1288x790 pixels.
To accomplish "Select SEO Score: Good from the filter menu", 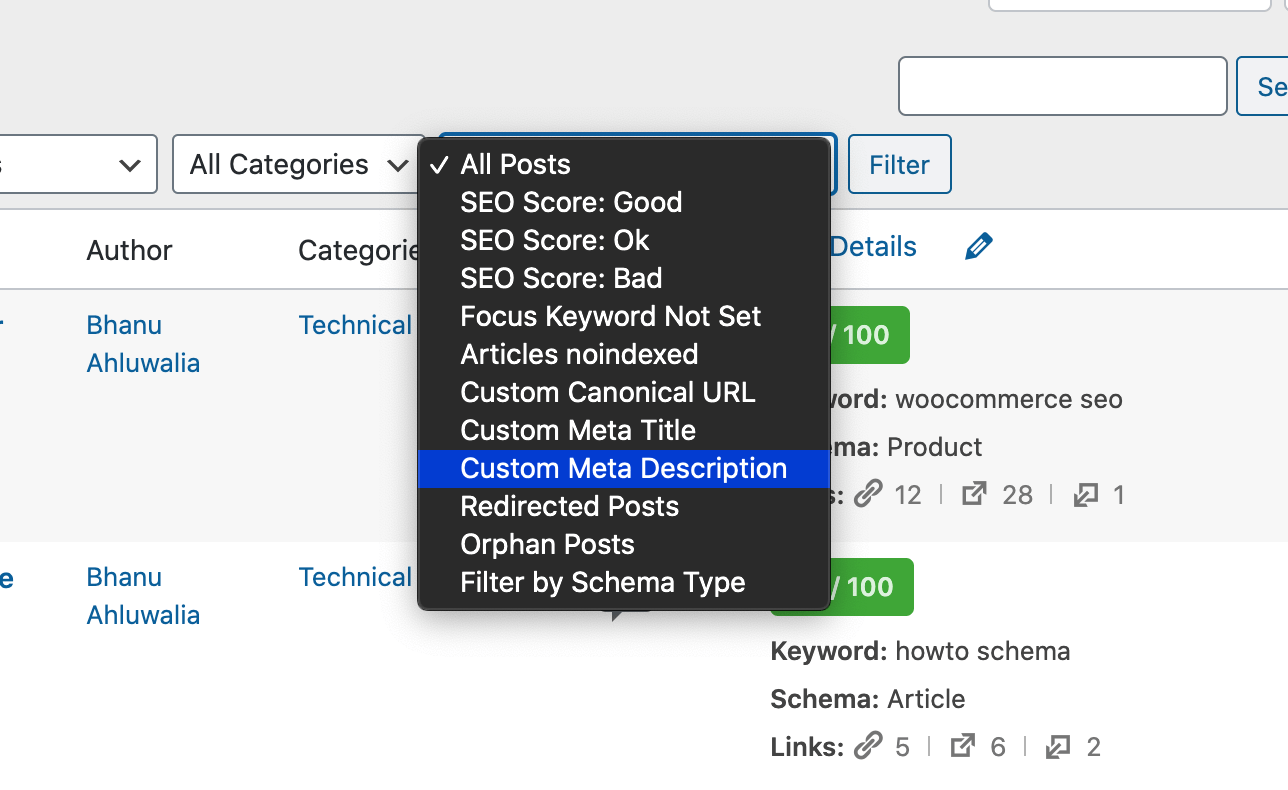I will pos(571,202).
